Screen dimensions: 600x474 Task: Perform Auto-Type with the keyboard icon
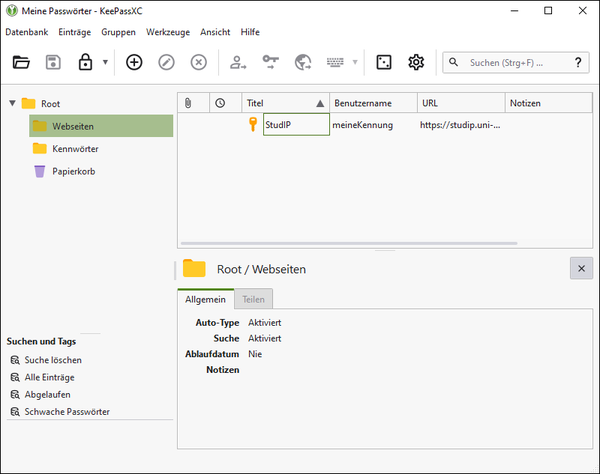click(335, 62)
